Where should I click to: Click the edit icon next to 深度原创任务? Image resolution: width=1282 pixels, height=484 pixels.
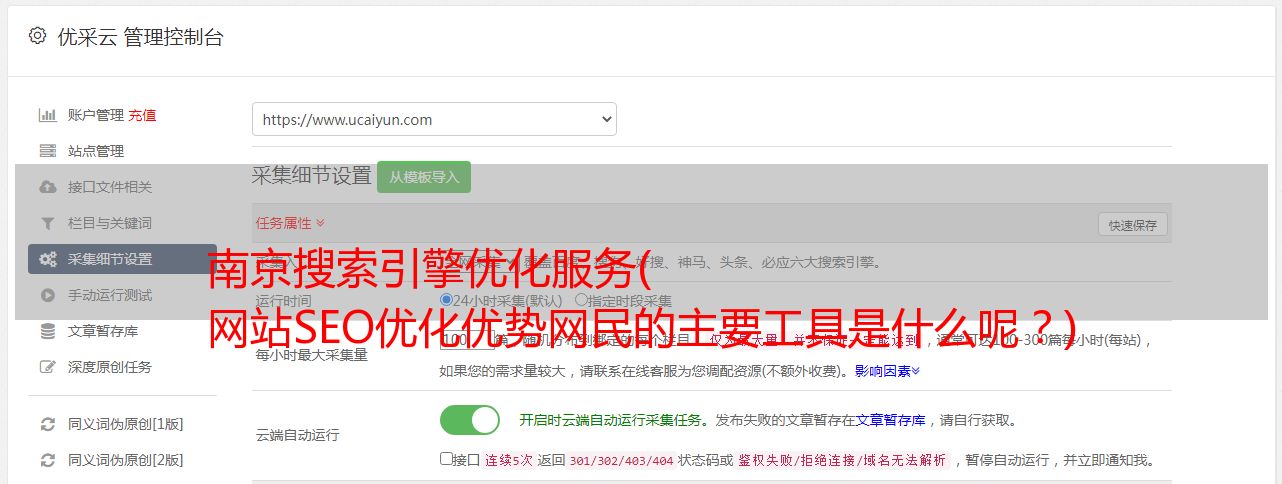coord(47,367)
